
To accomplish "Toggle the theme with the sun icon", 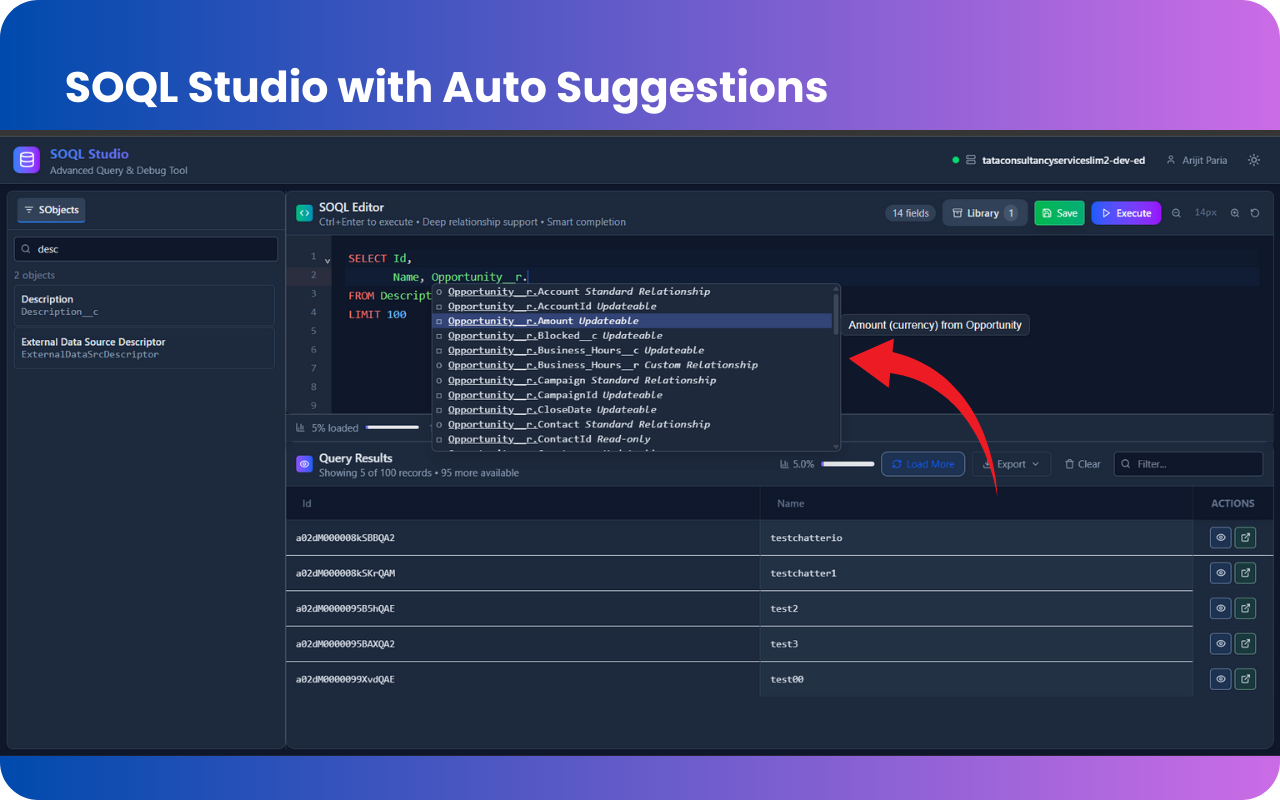I will [1254, 159].
